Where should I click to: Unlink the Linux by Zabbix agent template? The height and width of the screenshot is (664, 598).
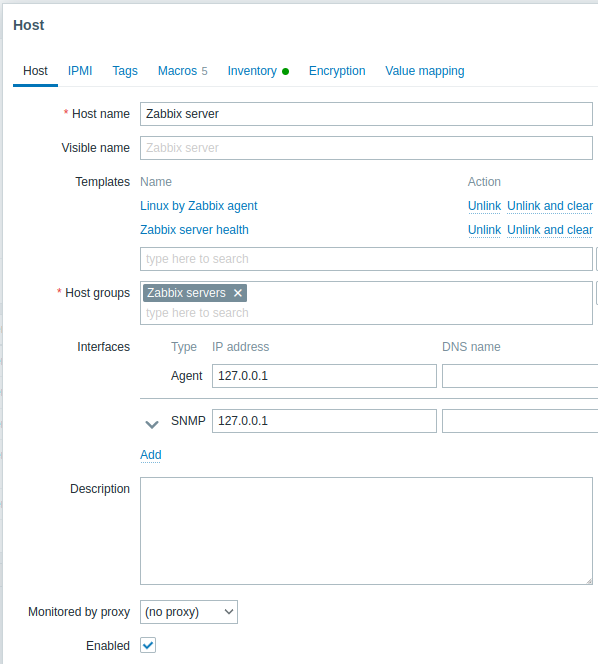pos(484,206)
